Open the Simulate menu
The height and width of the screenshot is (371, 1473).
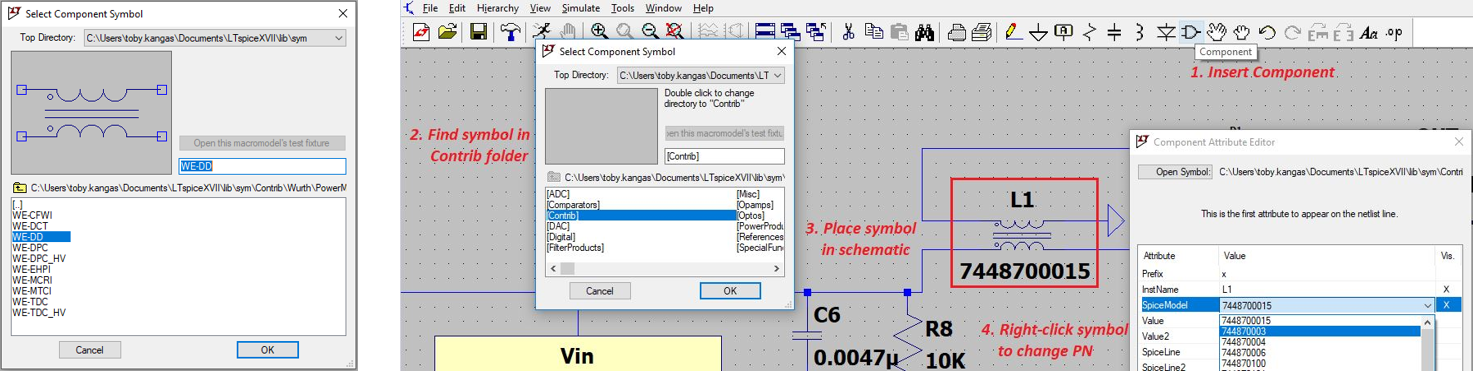point(581,8)
